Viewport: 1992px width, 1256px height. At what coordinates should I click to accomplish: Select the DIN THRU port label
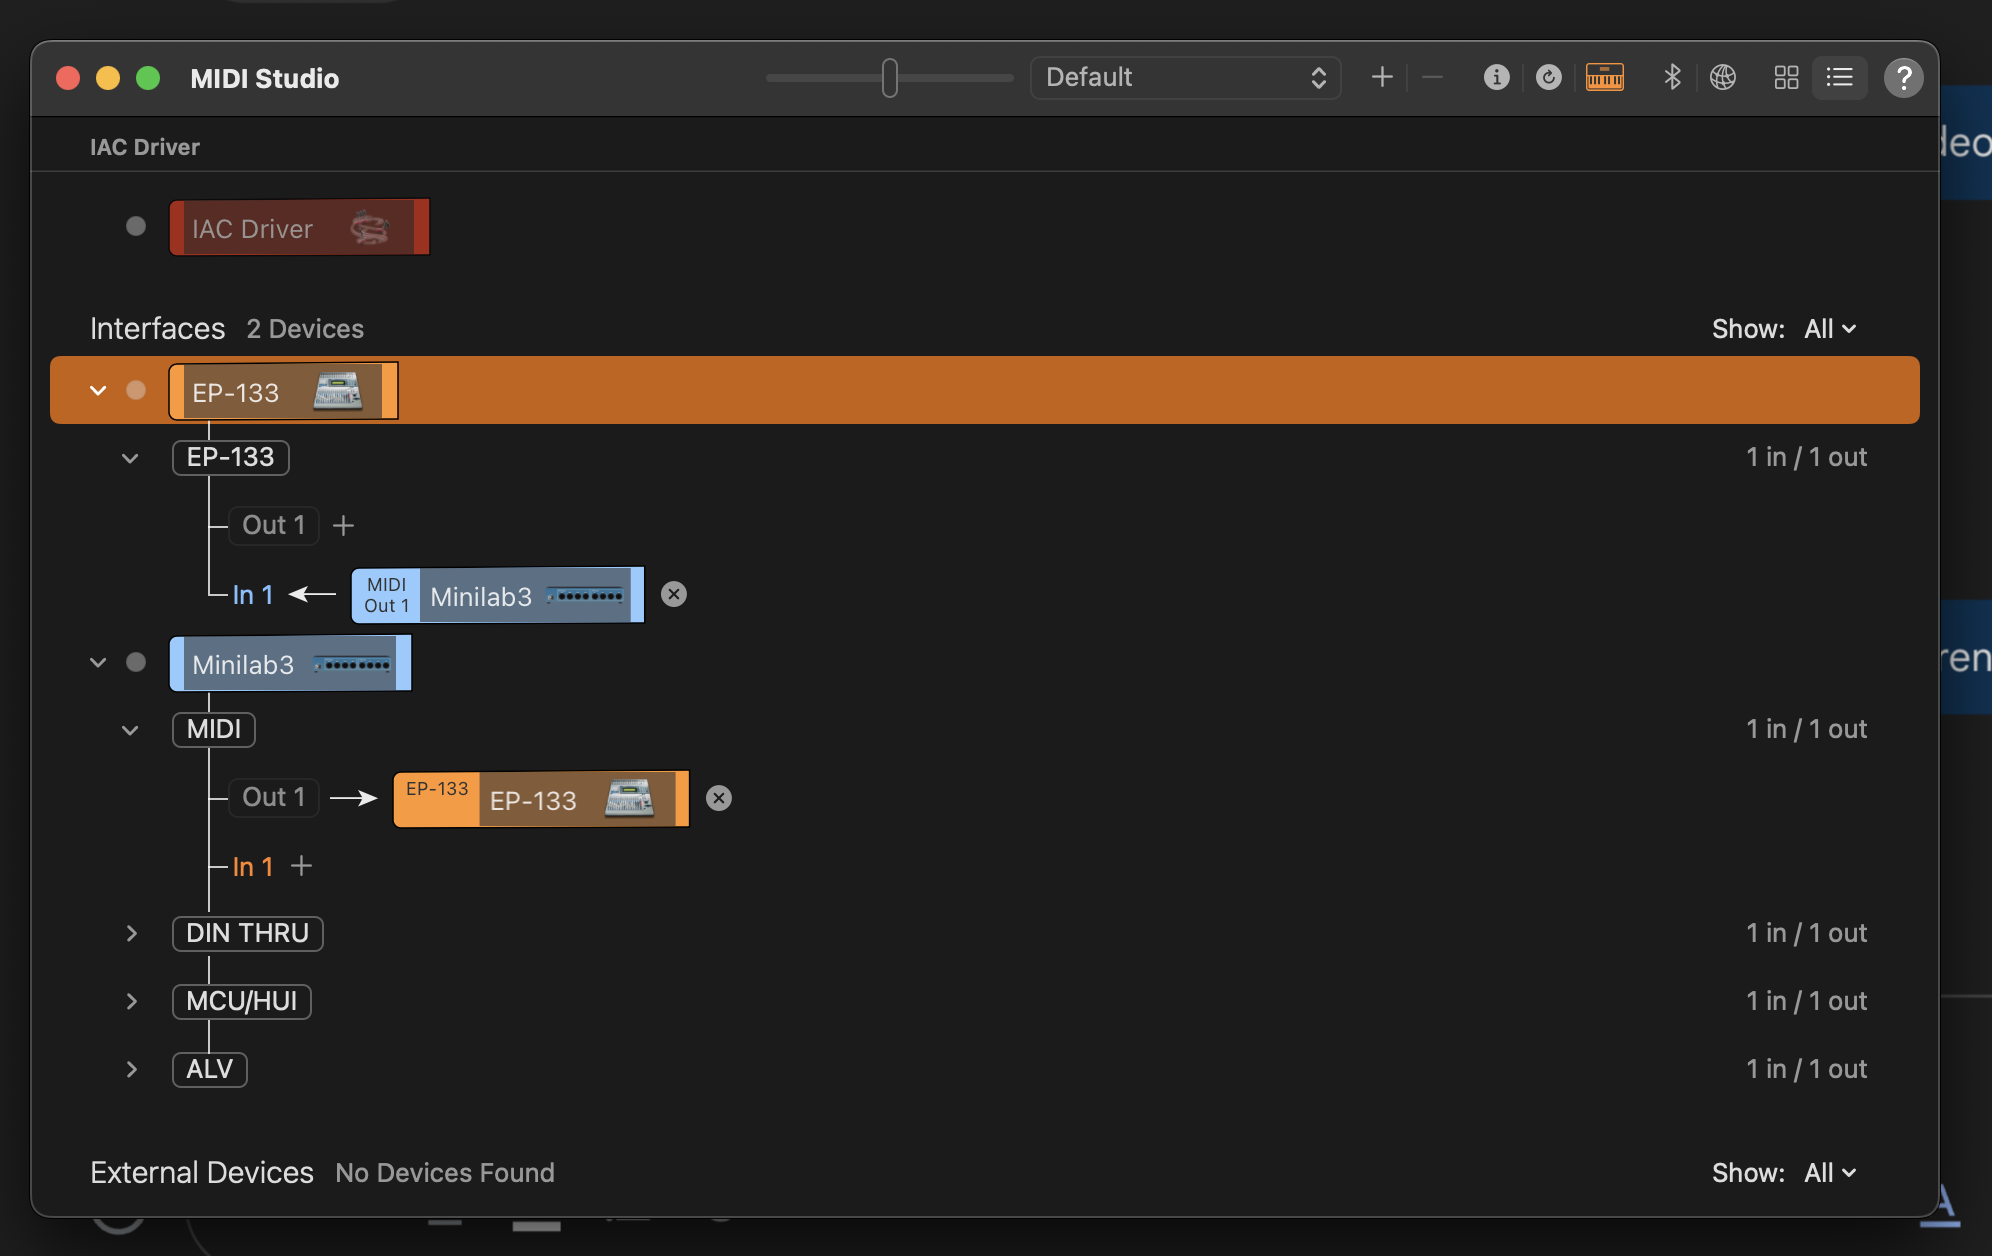pos(247,933)
